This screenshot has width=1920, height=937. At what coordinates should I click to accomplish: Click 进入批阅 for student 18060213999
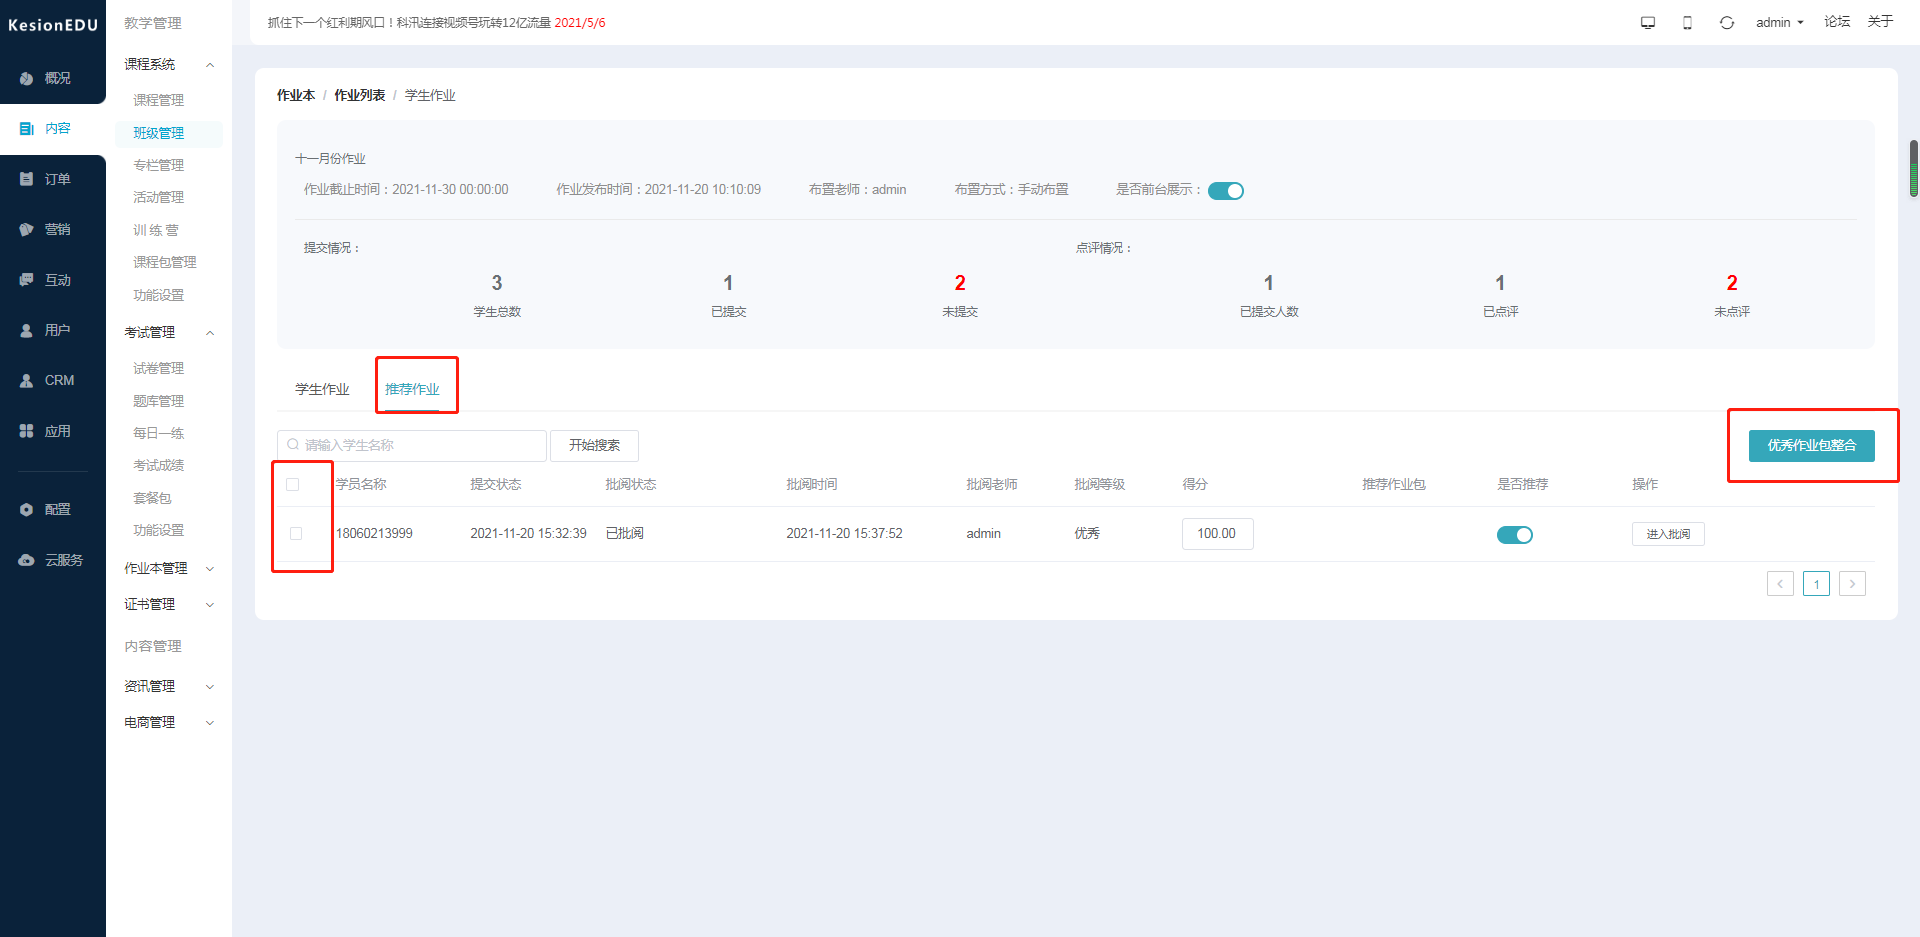click(x=1668, y=535)
